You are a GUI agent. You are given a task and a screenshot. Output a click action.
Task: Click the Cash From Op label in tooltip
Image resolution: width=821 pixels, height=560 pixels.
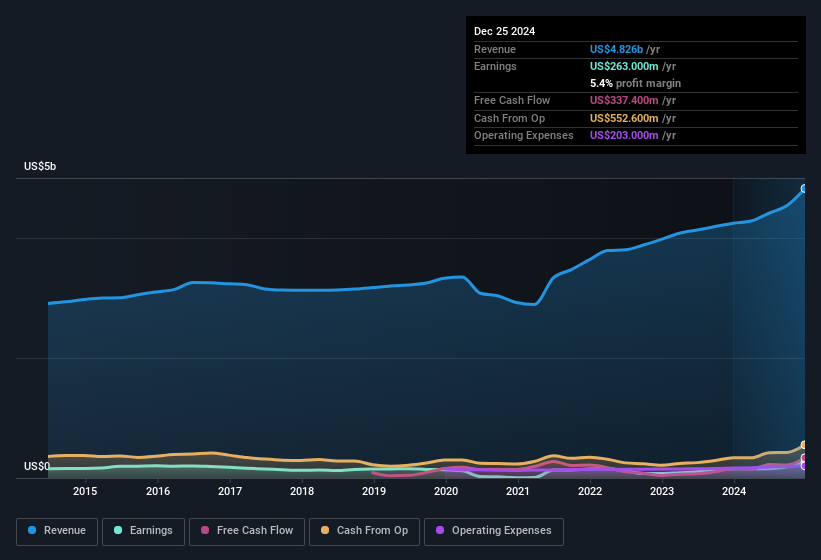point(509,118)
